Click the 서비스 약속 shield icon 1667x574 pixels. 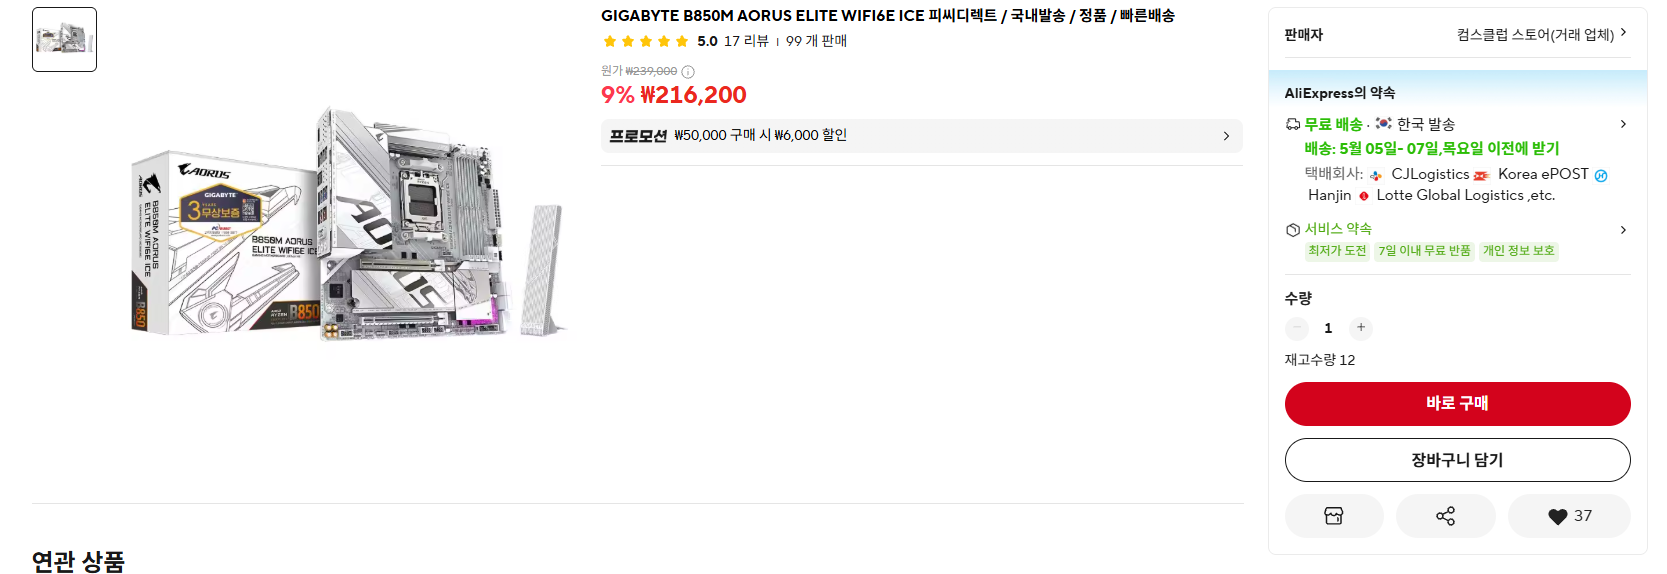click(x=1293, y=230)
